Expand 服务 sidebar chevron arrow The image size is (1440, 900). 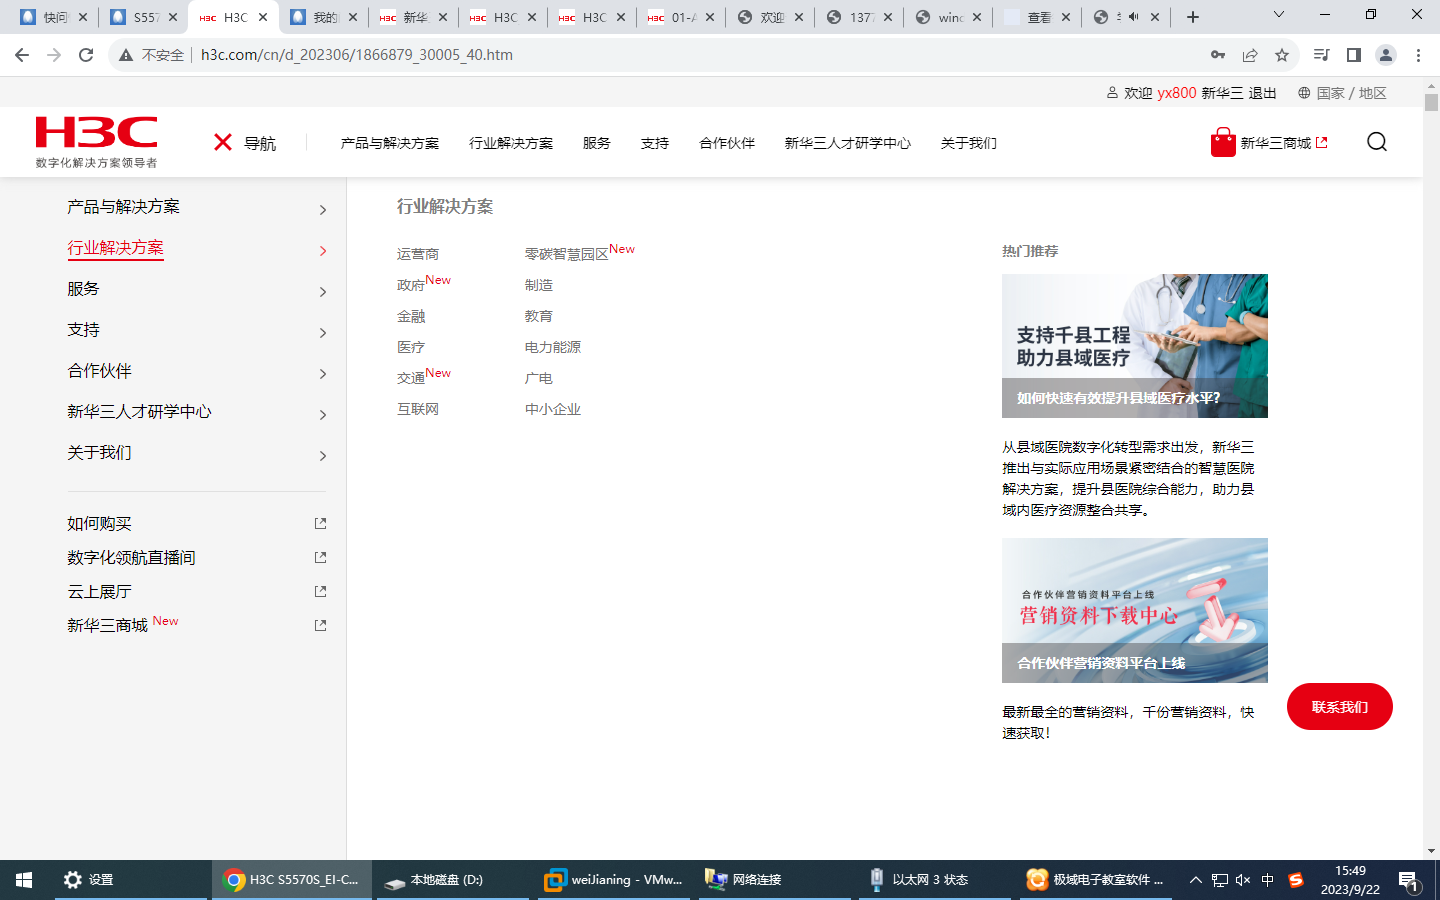[322, 292]
